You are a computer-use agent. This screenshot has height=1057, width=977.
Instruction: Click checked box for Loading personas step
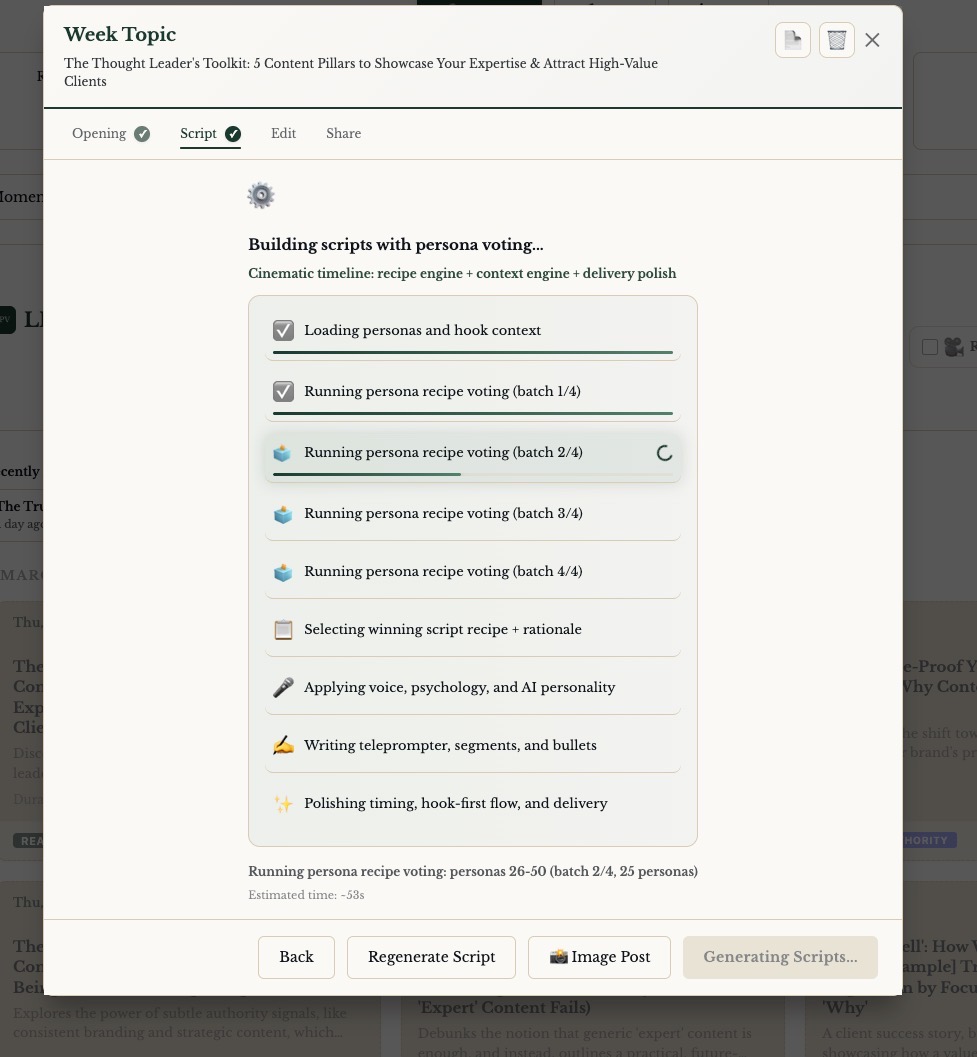[283, 331]
